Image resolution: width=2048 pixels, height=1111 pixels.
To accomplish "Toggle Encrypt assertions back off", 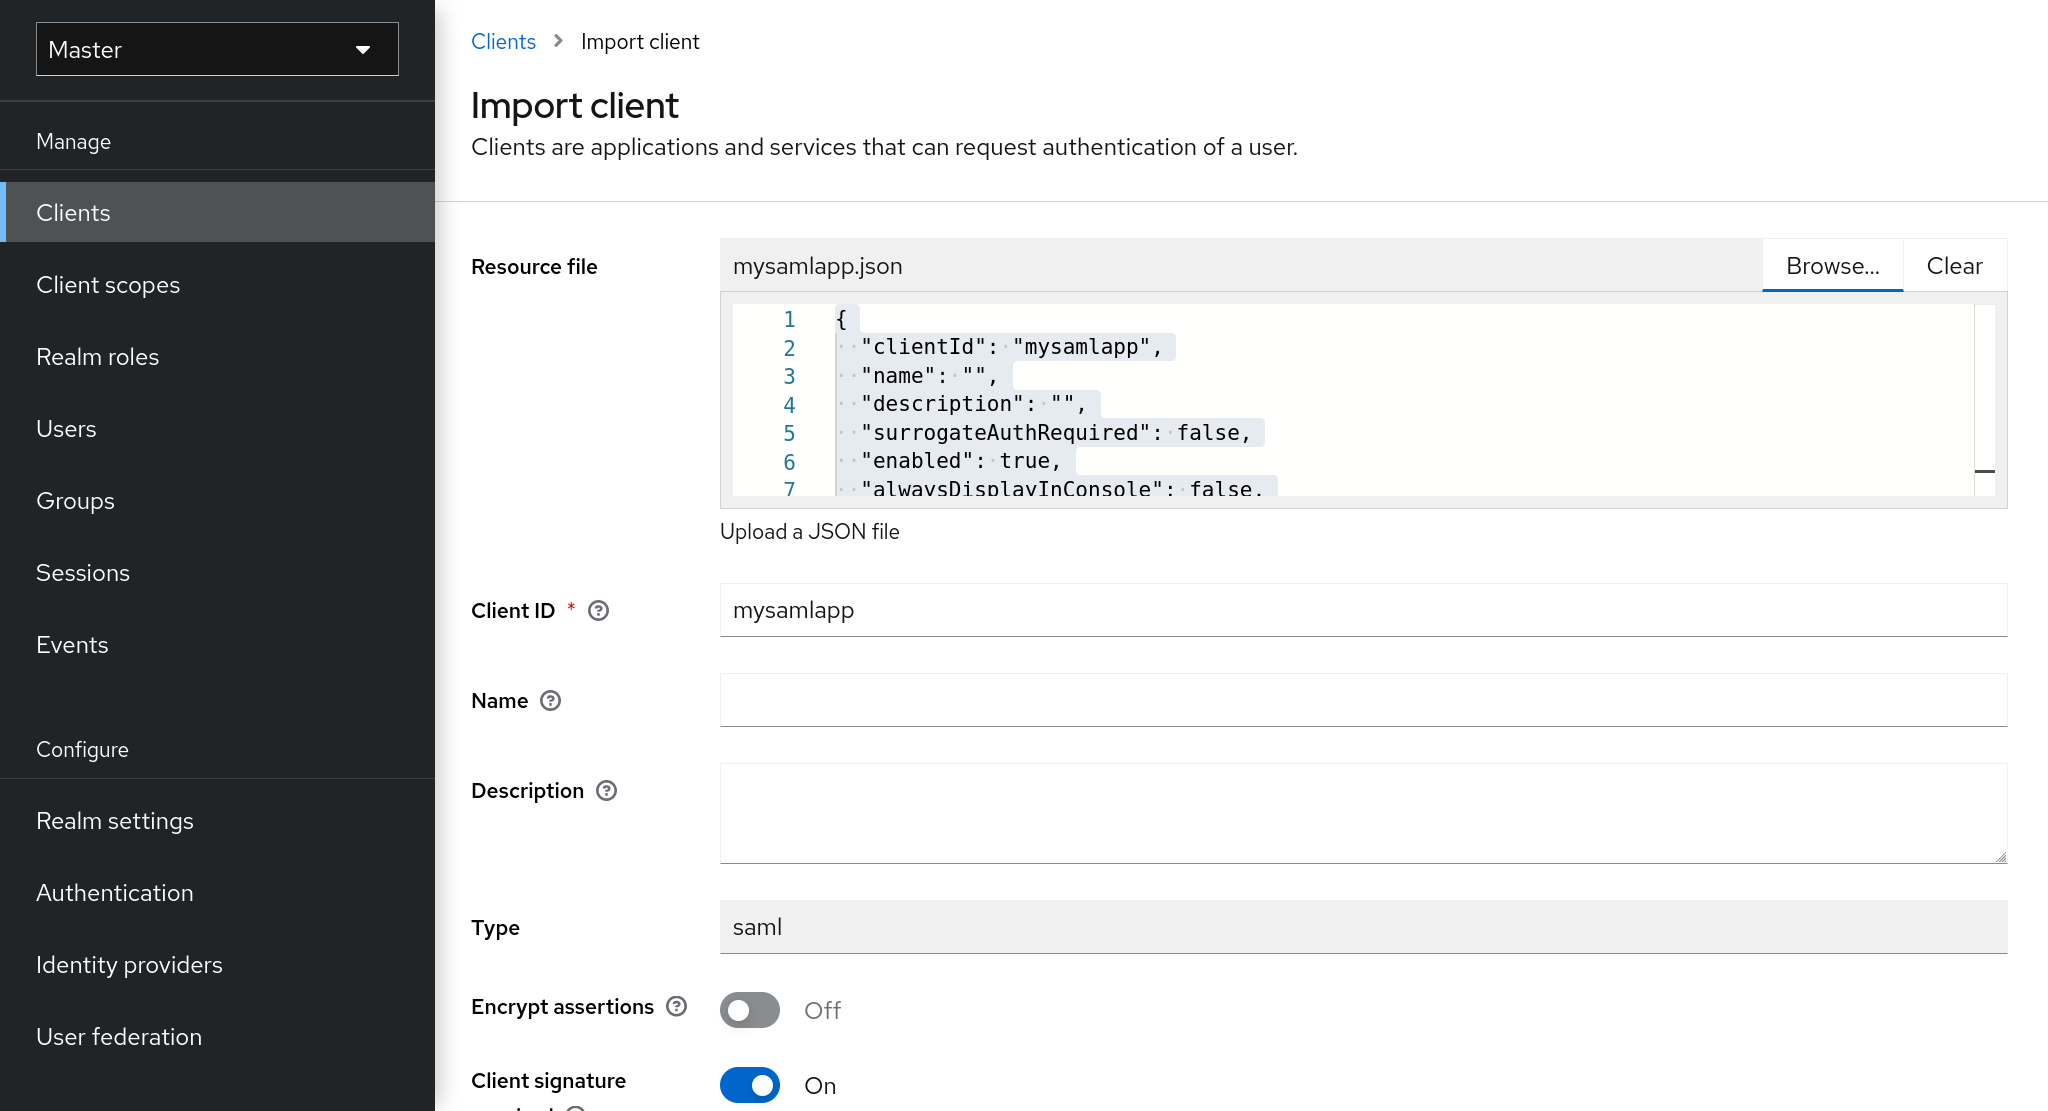I will (749, 1010).
